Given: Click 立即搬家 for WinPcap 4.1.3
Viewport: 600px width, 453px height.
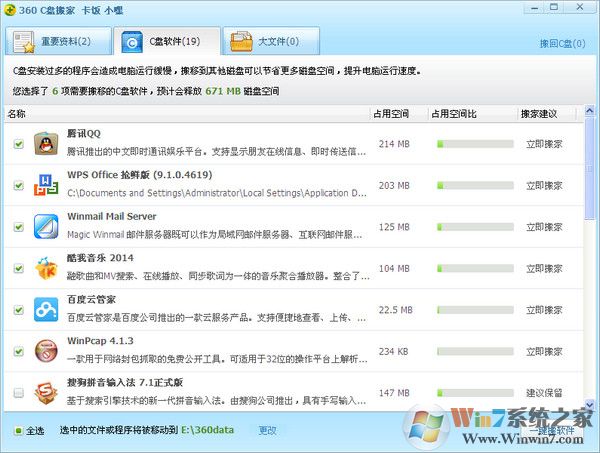Looking at the screenshot, I should pyautogui.click(x=544, y=352).
